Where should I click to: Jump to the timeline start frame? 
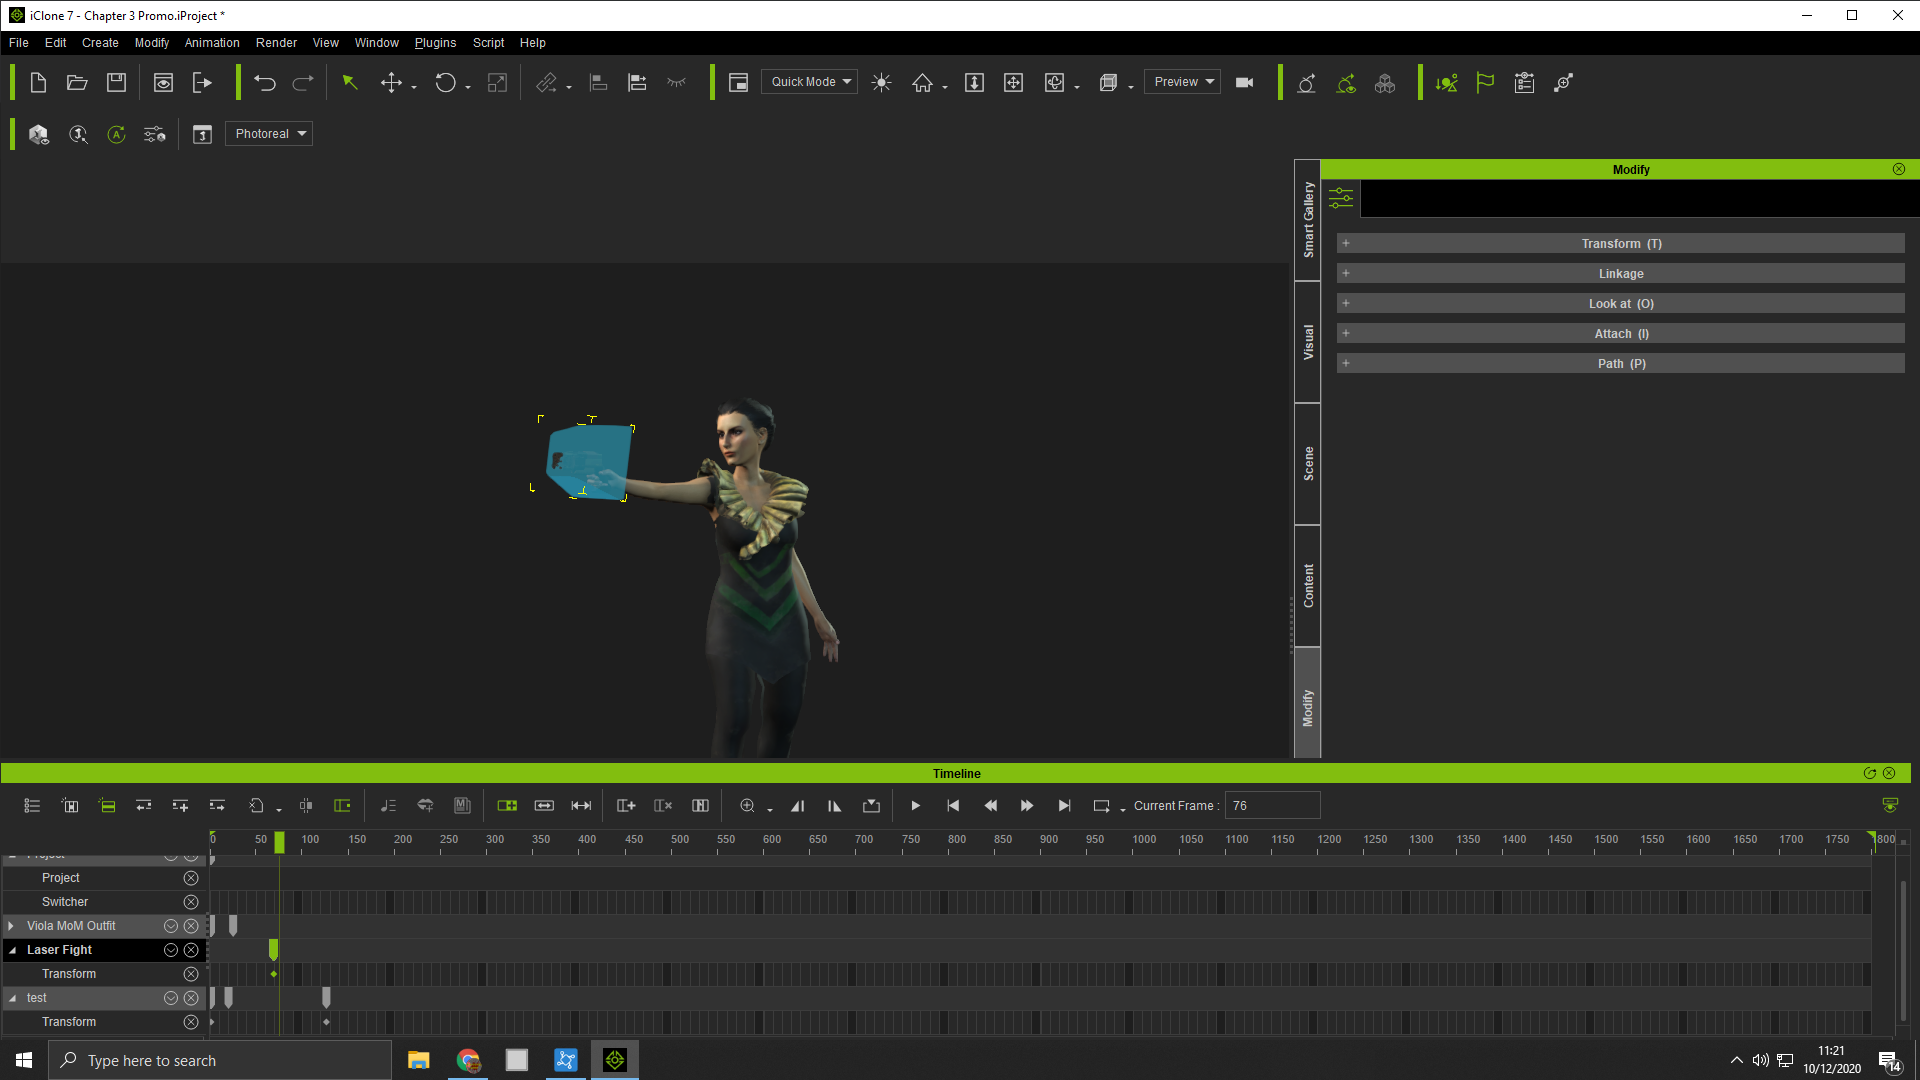(x=953, y=806)
